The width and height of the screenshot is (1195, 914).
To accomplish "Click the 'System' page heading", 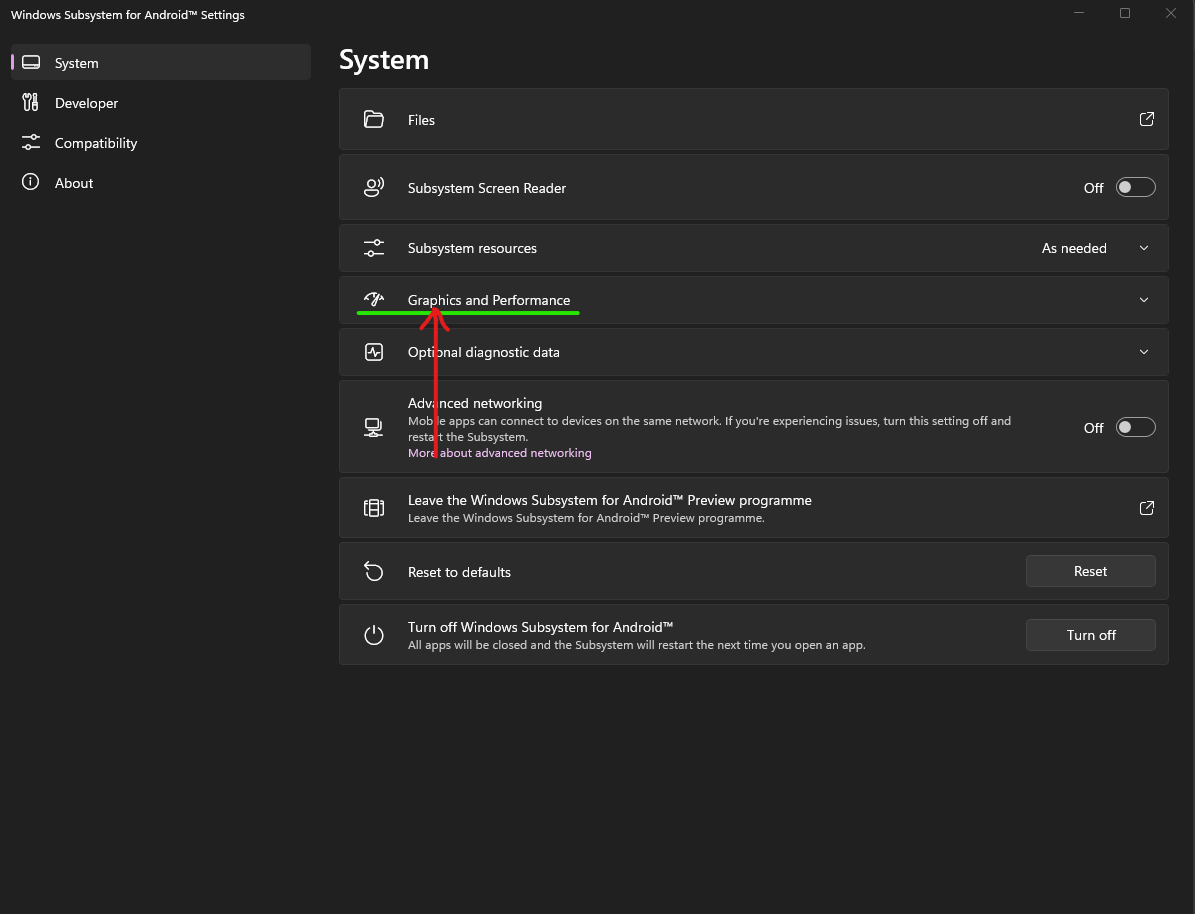I will tap(384, 59).
